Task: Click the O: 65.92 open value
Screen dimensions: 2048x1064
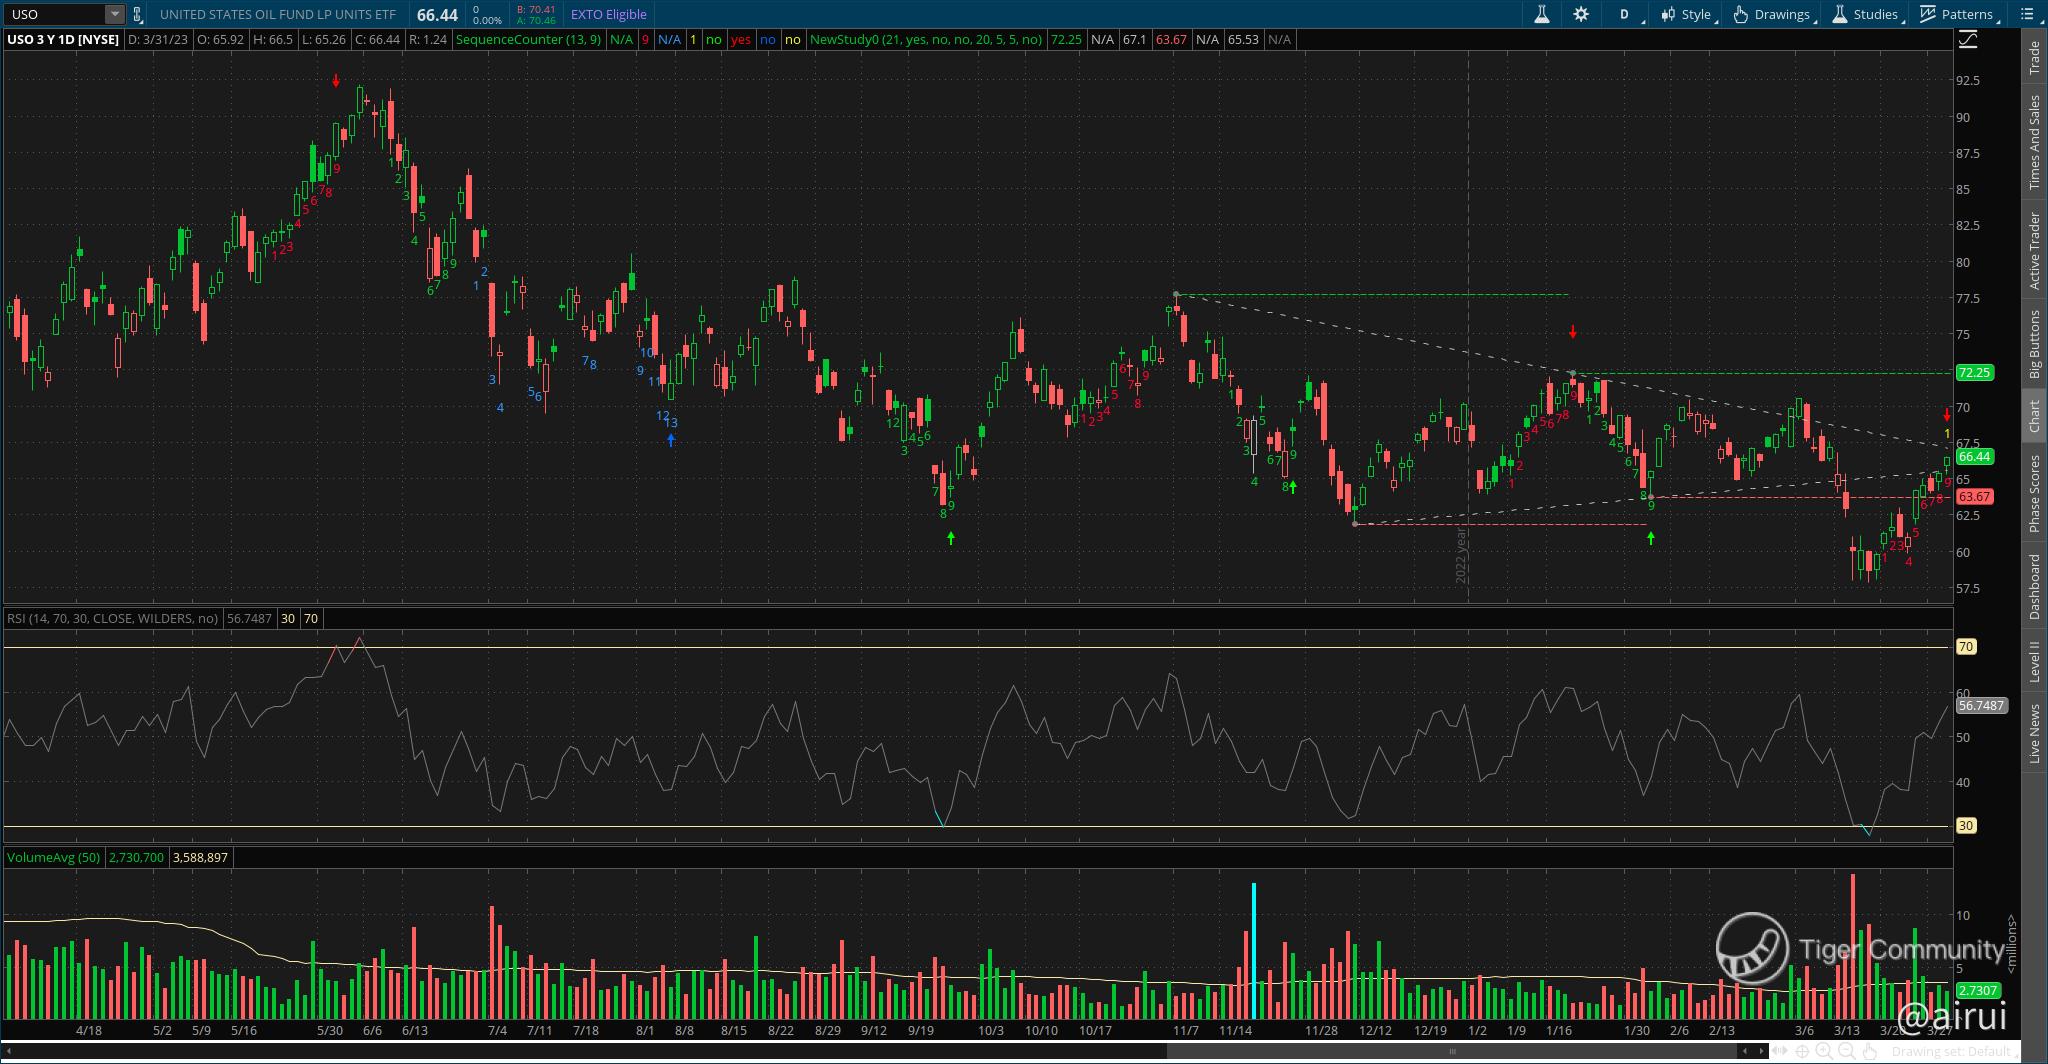Action: (220, 39)
